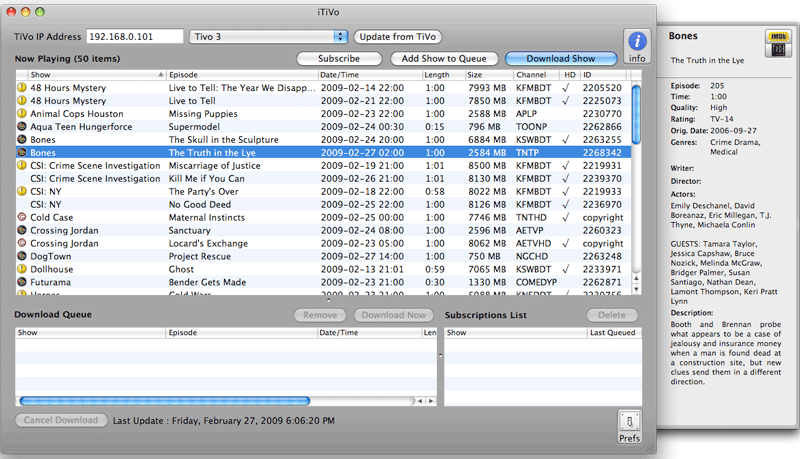Click the Download Now button
800x459 pixels.
pos(393,315)
